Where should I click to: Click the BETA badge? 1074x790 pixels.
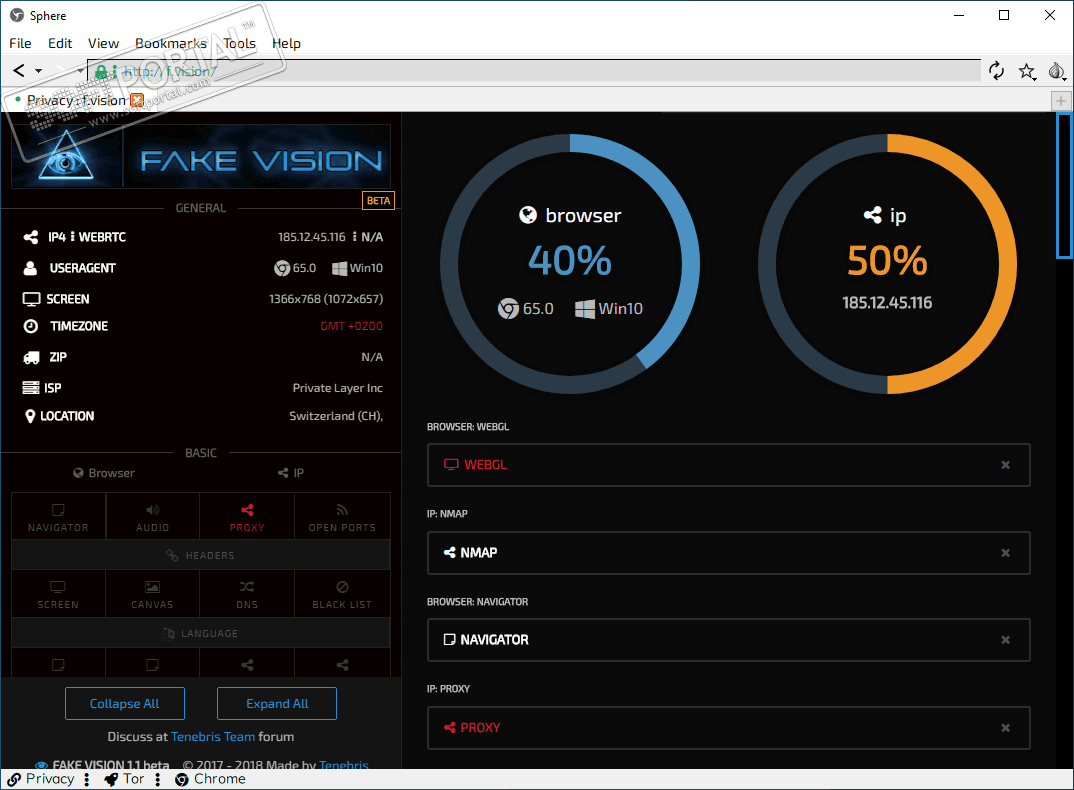coord(378,201)
